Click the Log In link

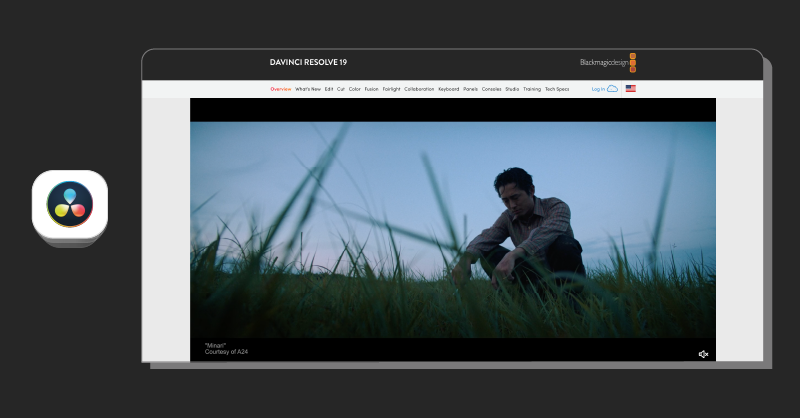[x=598, y=89]
